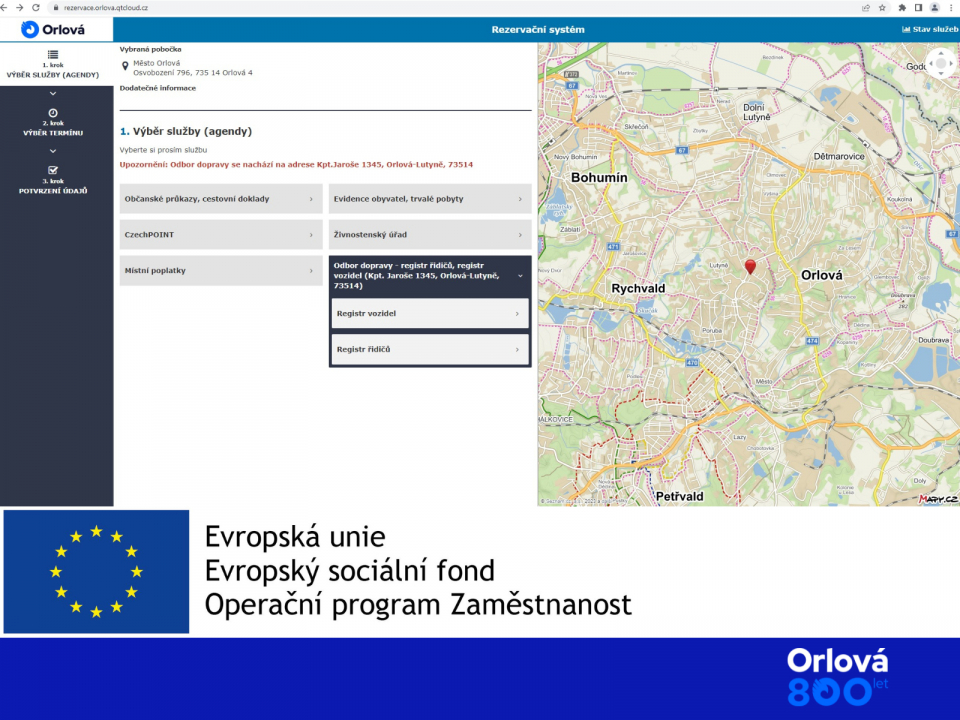
Task: Click the clock icon for step 2
Action: coord(53,113)
